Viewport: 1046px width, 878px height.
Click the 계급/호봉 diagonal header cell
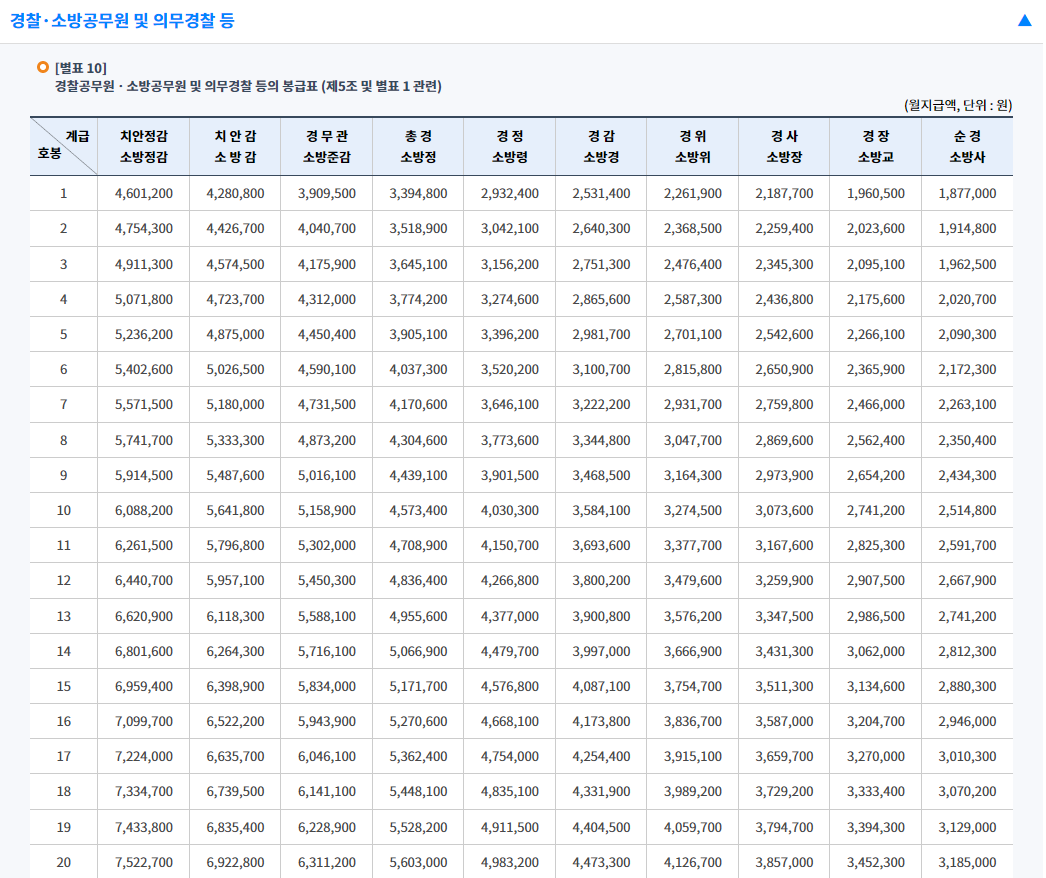click(x=64, y=146)
